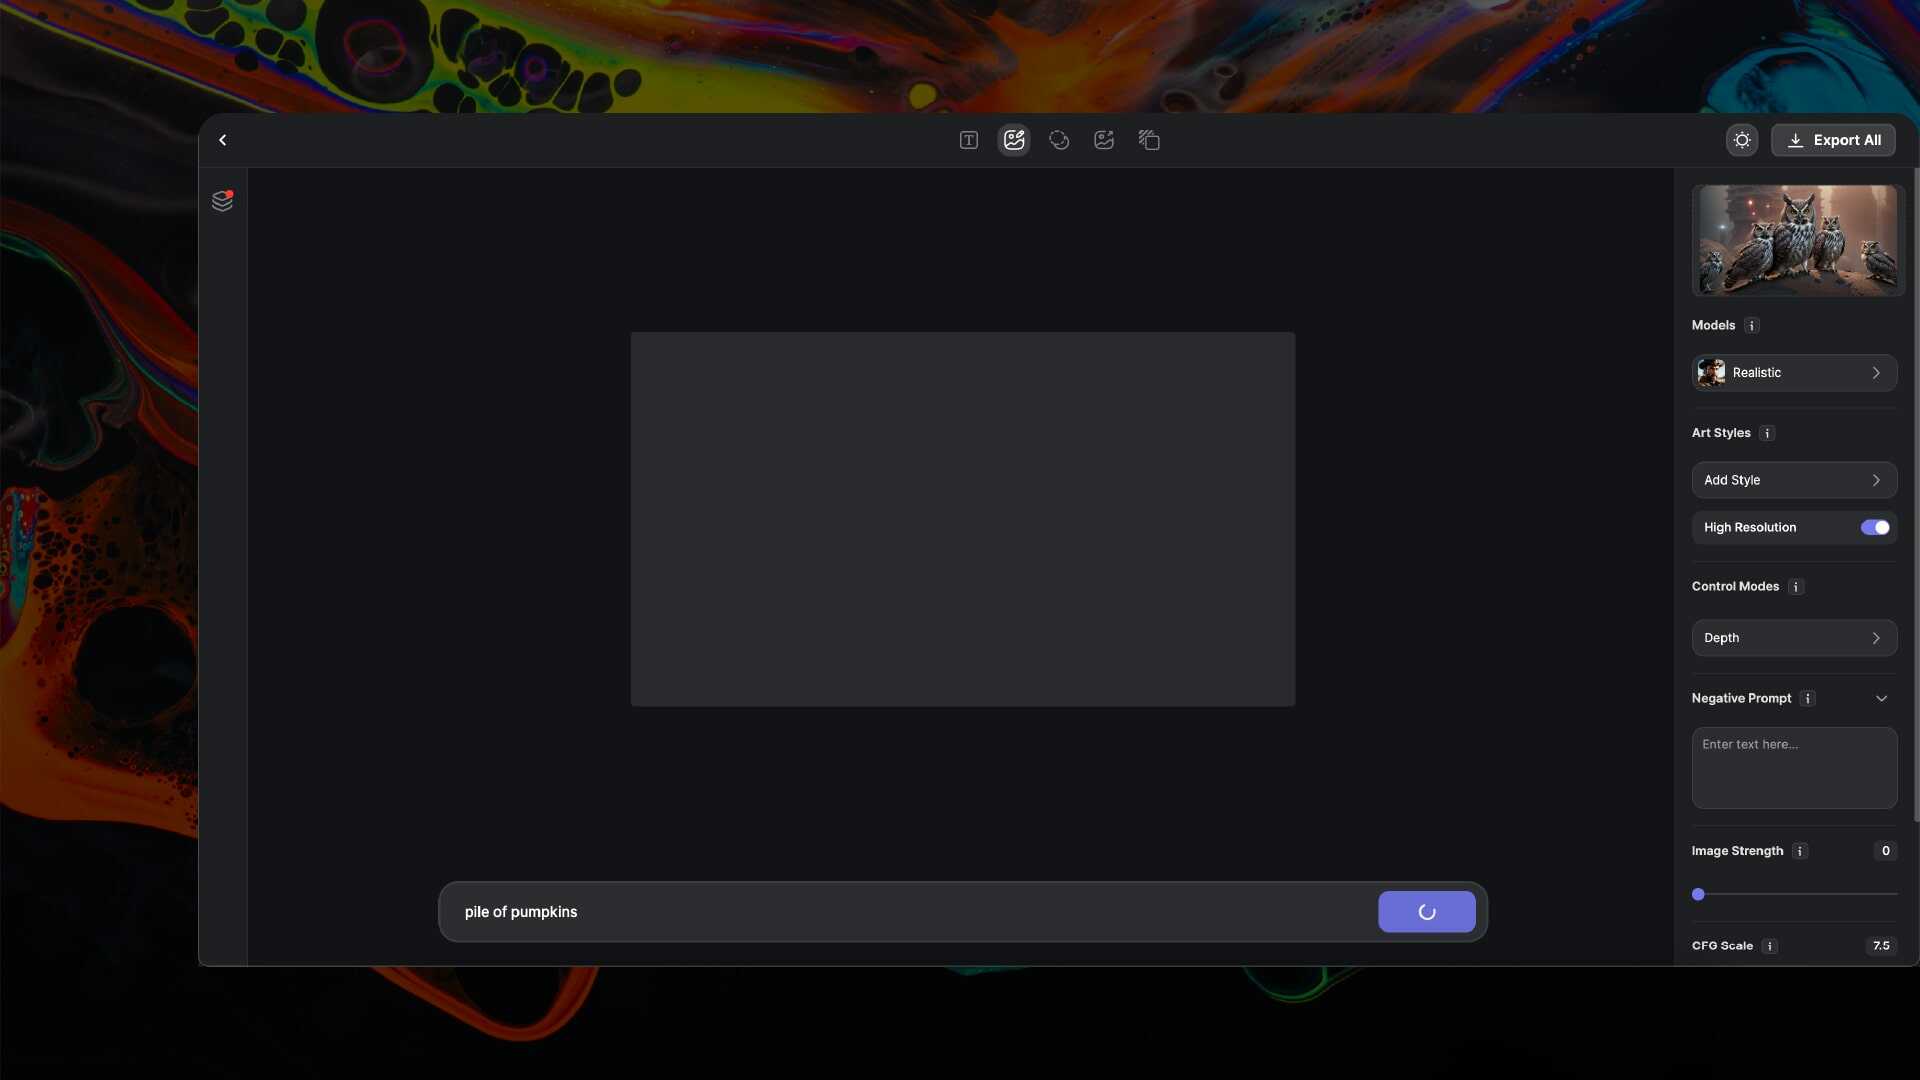1920x1080 pixels.
Task: Click the Models info icon
Action: coord(1751,326)
